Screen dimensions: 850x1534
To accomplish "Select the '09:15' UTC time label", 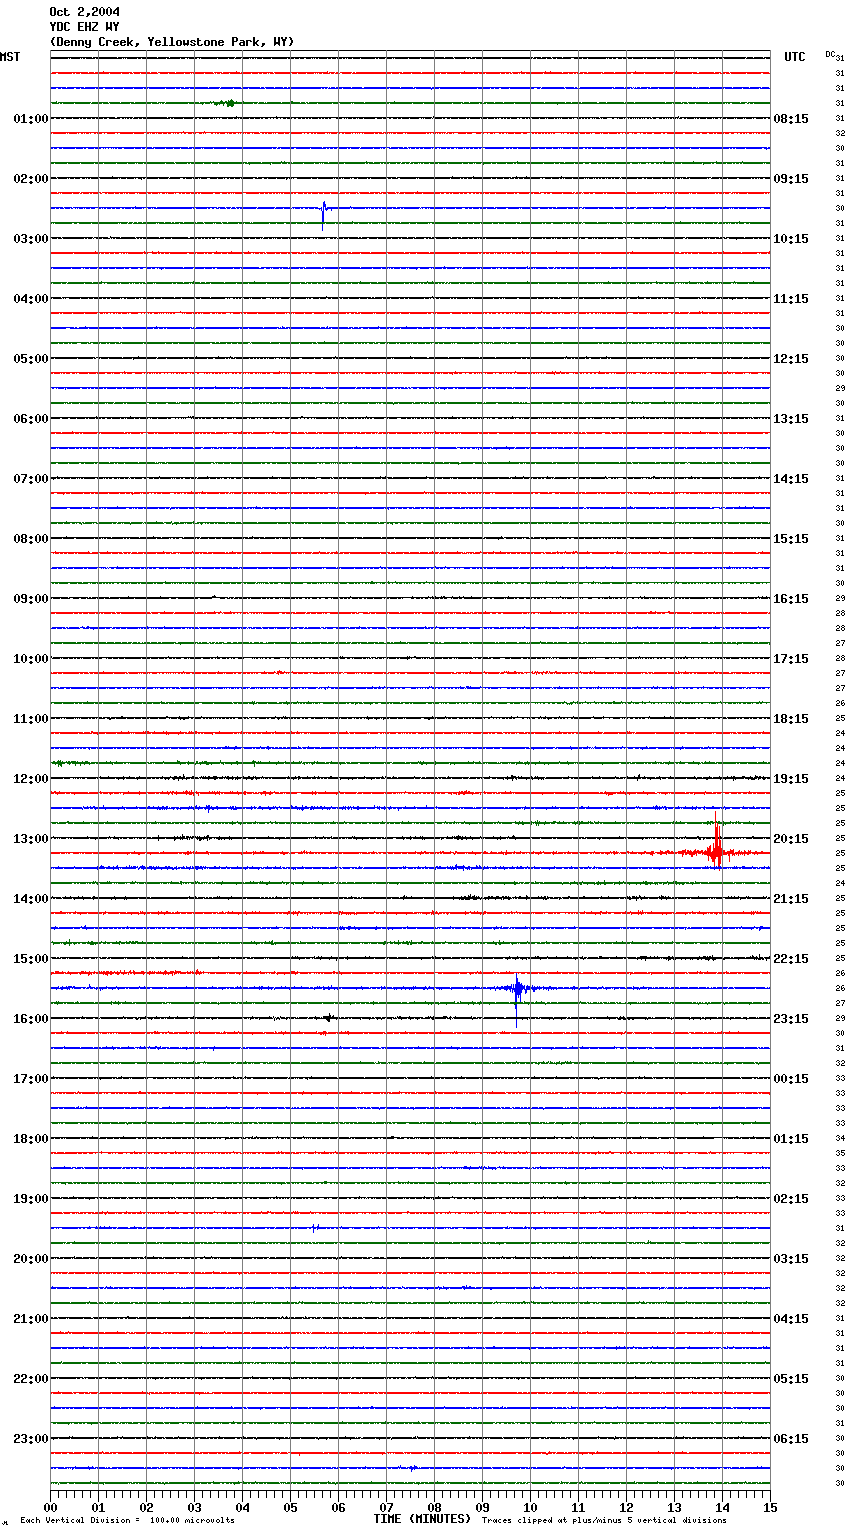I will [791, 179].
